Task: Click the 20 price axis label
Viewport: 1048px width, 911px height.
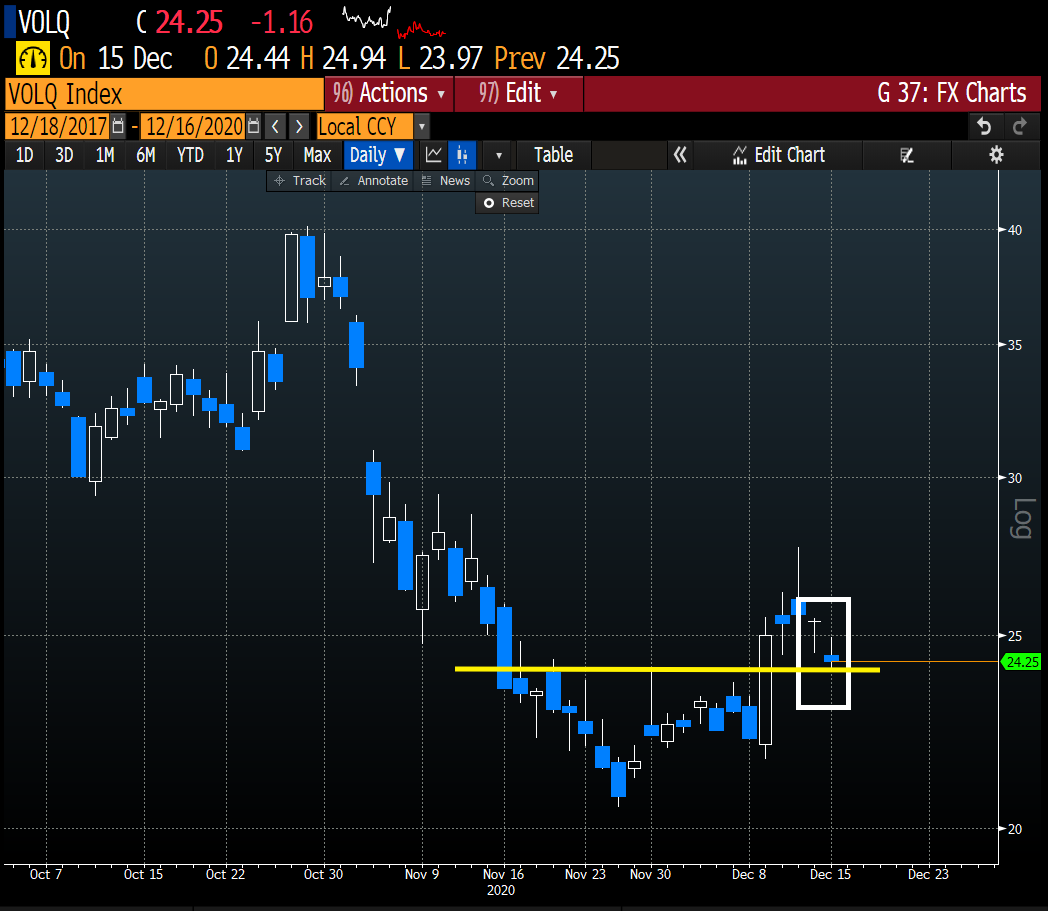Action: pyautogui.click(x=1015, y=829)
